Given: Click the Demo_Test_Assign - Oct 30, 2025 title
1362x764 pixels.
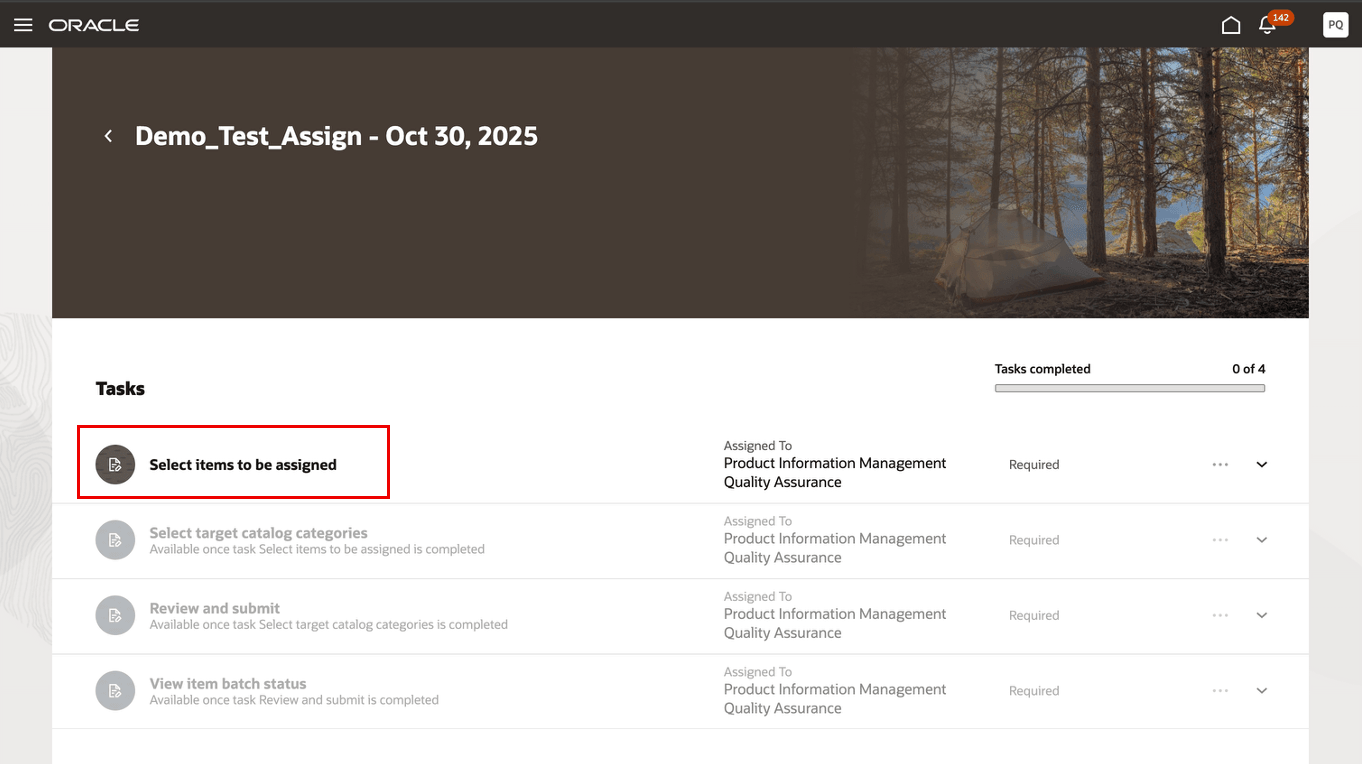Looking at the screenshot, I should point(336,136).
